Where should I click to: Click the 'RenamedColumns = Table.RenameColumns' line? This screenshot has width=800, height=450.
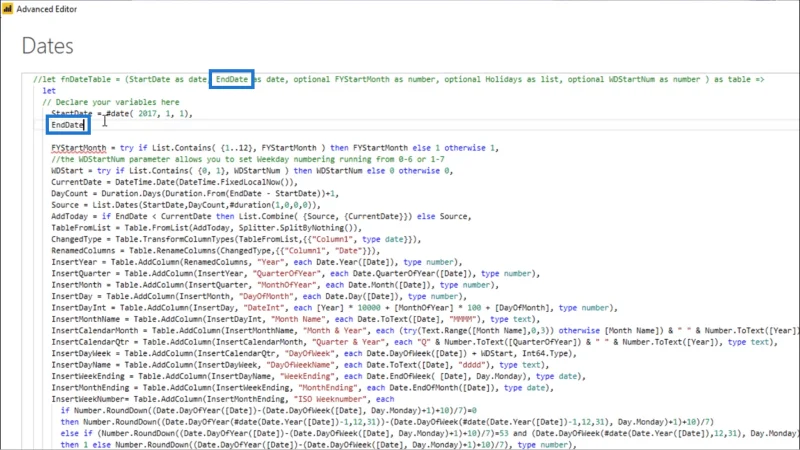point(215,251)
